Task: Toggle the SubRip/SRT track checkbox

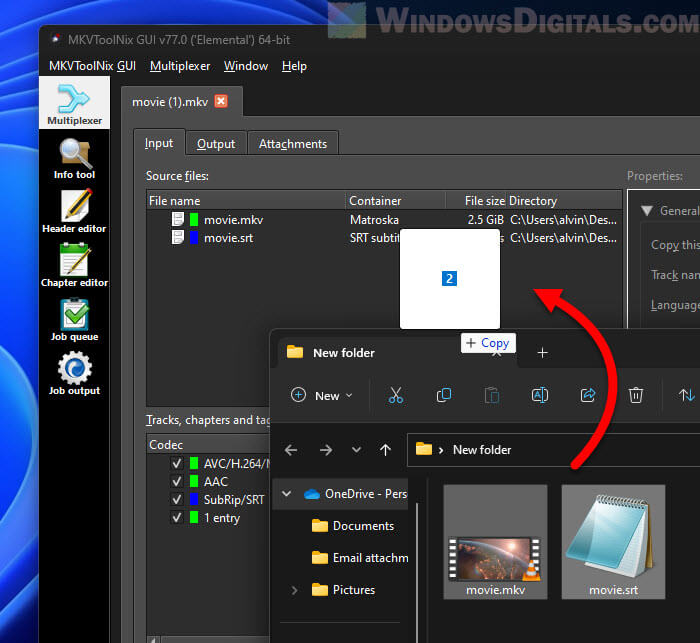Action: (177, 499)
